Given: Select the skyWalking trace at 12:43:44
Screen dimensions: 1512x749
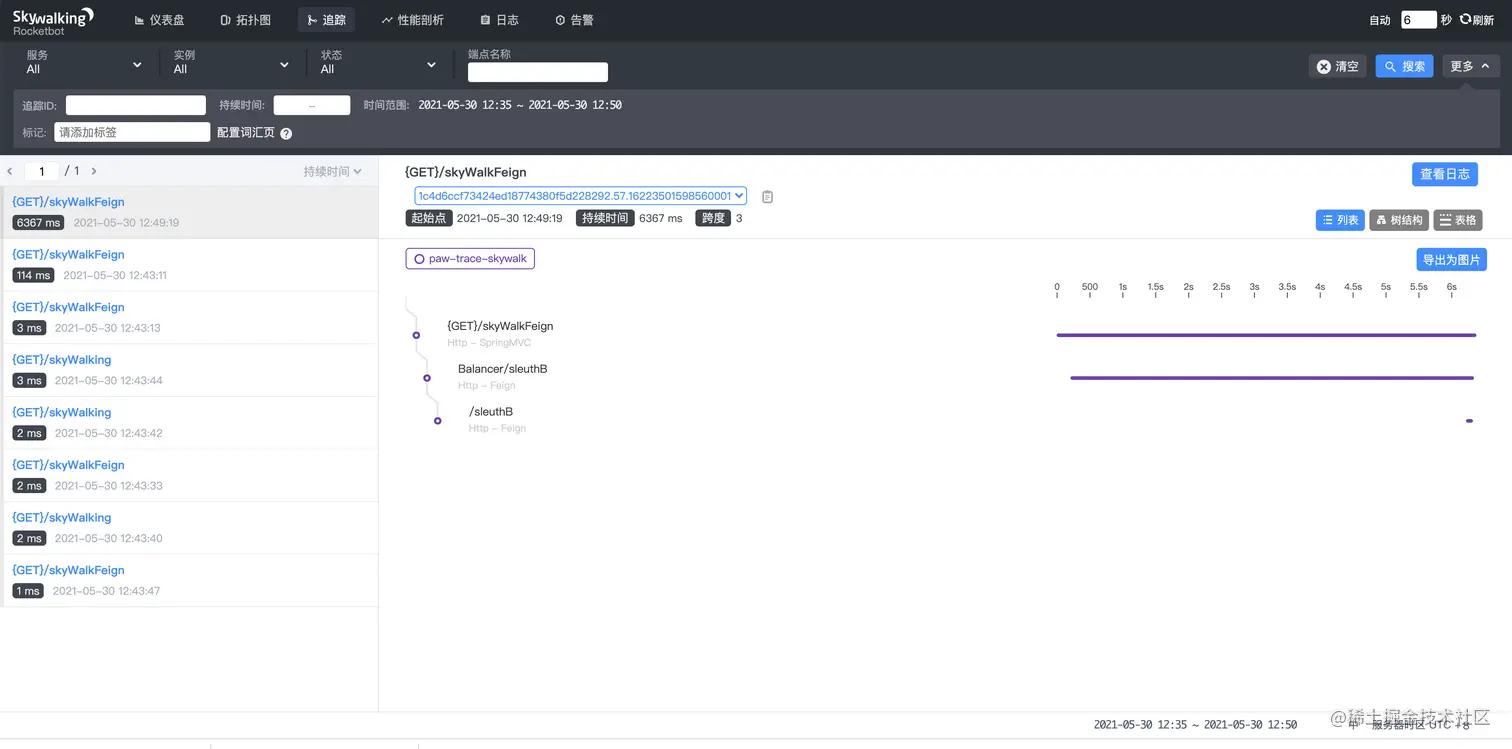Looking at the screenshot, I should pyautogui.click(x=189, y=370).
